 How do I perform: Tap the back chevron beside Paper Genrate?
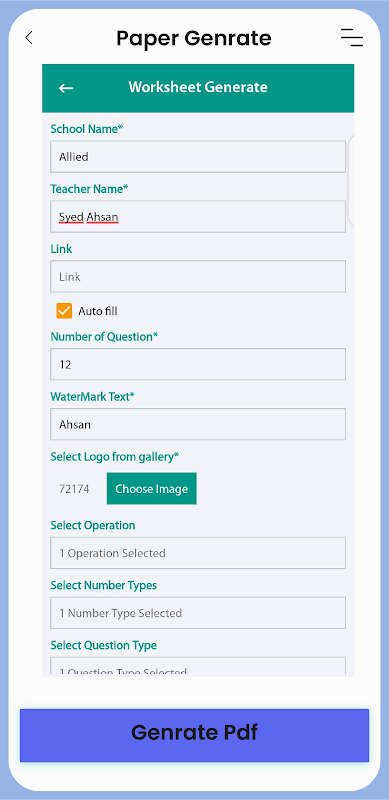[x=29, y=37]
